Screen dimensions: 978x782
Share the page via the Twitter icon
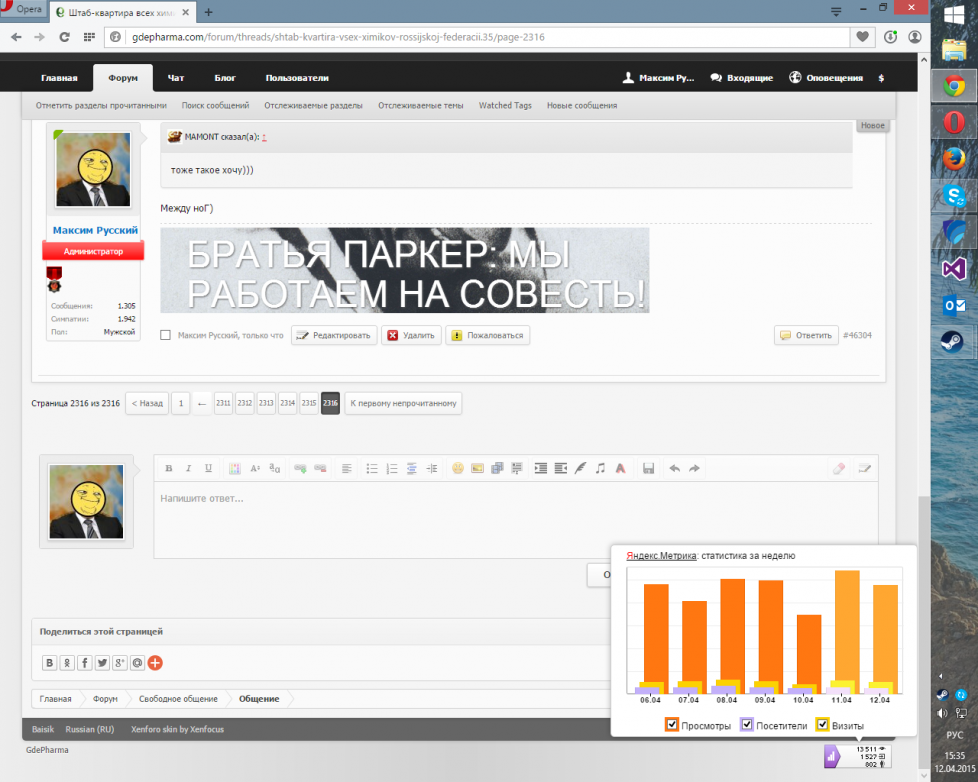click(102, 662)
